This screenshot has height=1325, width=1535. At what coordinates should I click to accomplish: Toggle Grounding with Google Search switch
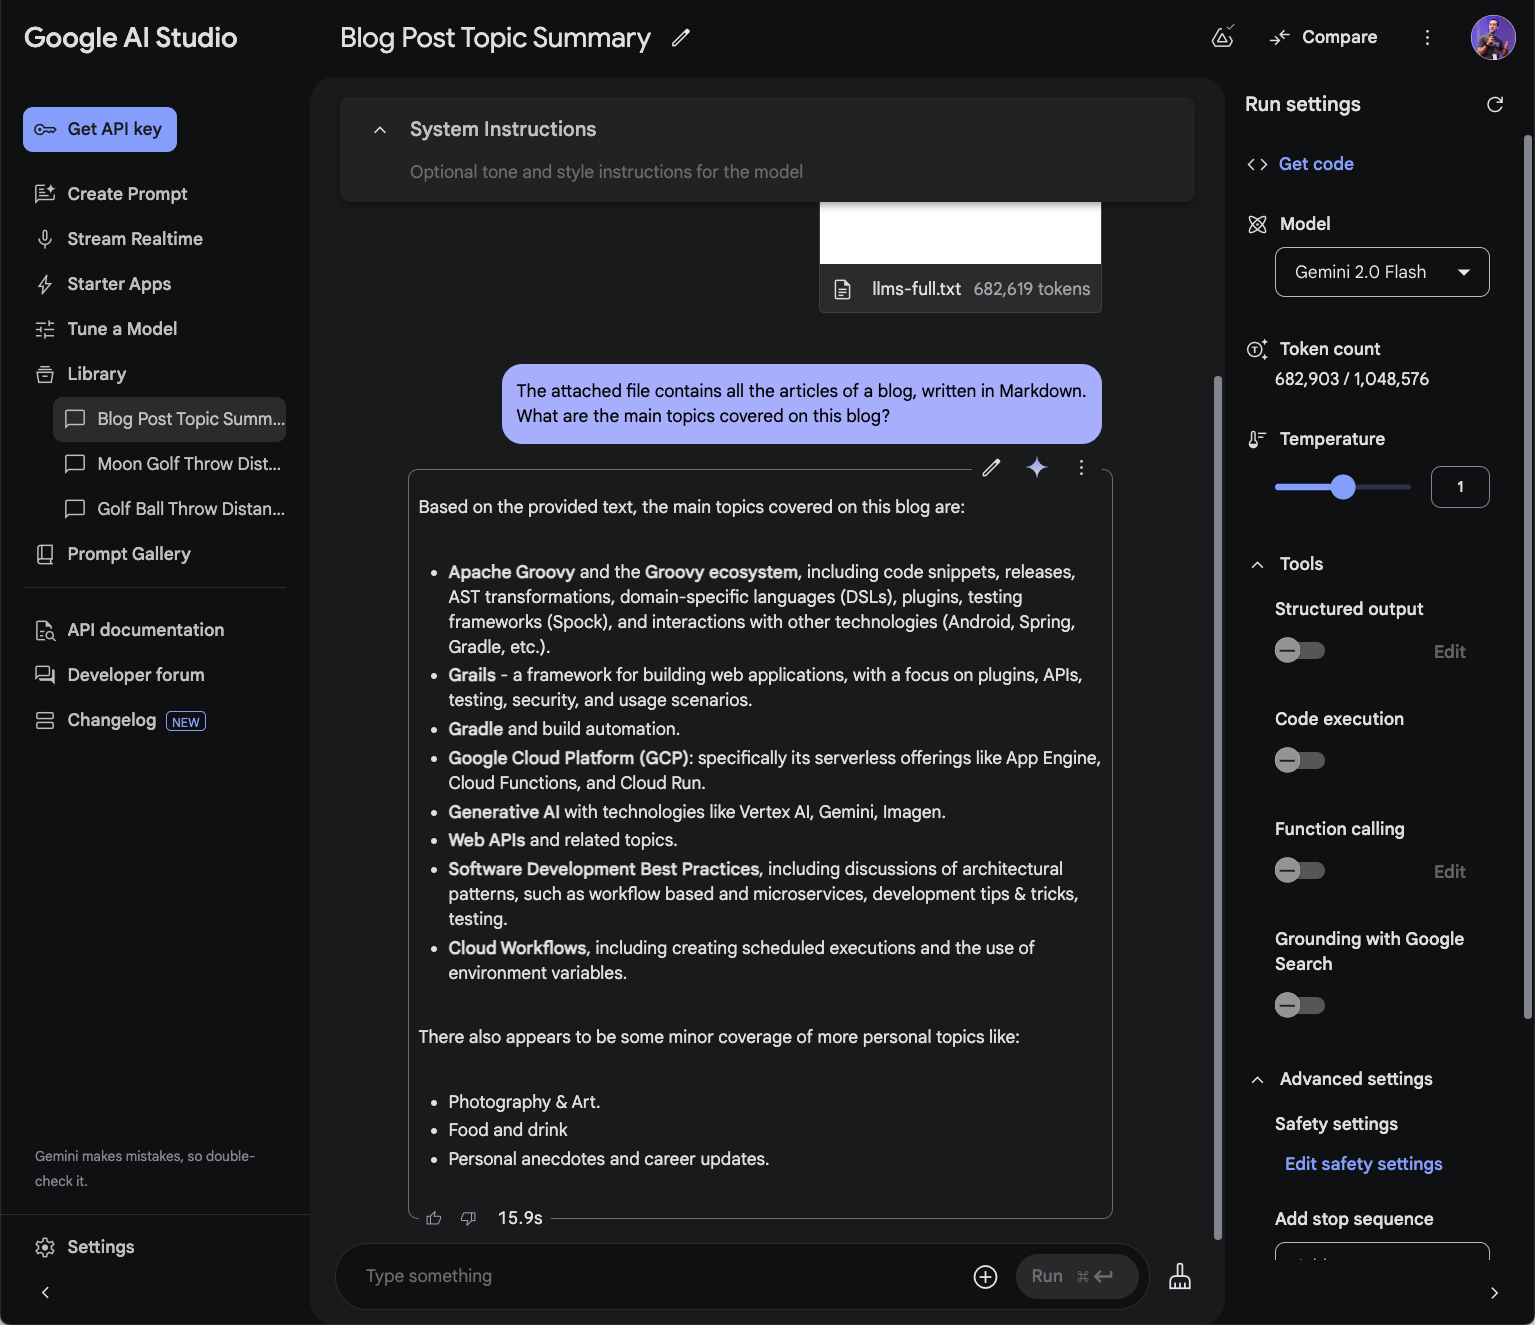(1299, 1005)
